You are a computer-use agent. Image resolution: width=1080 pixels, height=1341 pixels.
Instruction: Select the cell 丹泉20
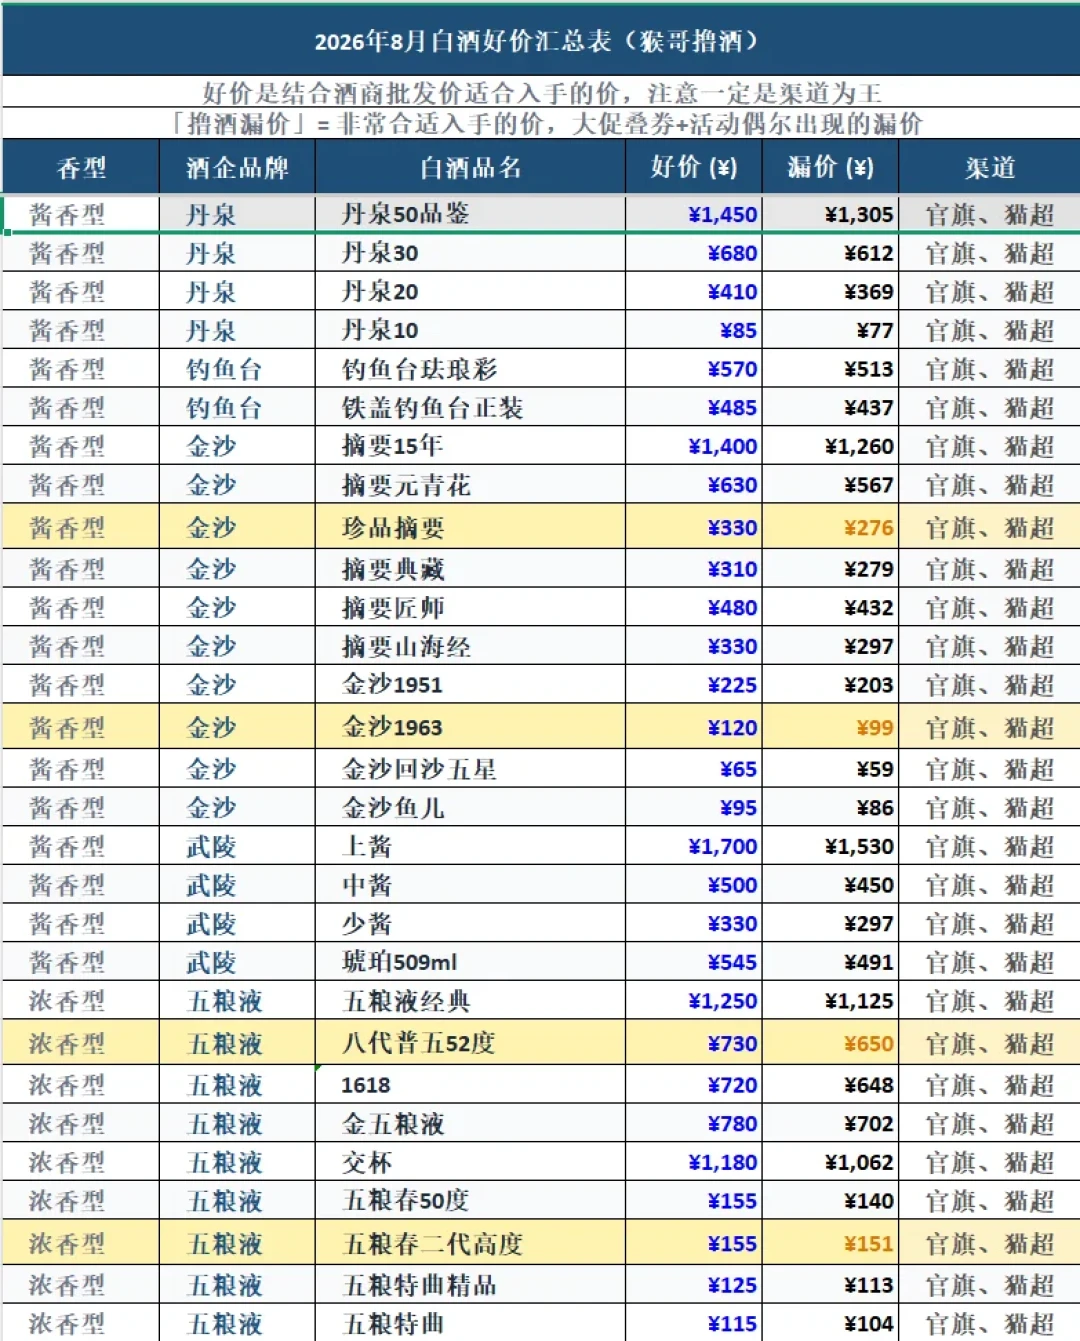tap(470, 292)
